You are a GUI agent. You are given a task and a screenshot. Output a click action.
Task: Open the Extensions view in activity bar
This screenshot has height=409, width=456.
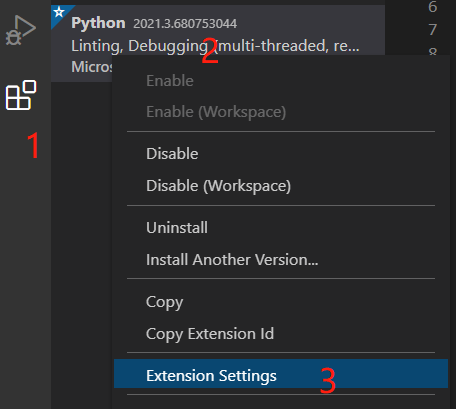pos(21,95)
